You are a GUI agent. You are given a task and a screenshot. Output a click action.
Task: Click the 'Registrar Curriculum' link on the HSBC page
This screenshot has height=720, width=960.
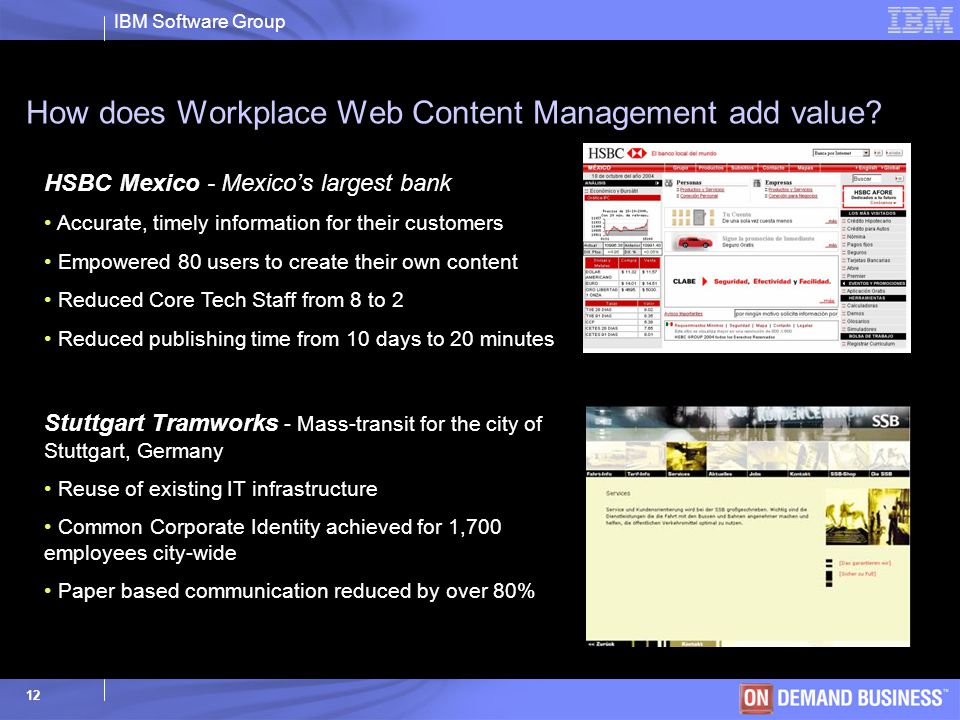[x=871, y=344]
